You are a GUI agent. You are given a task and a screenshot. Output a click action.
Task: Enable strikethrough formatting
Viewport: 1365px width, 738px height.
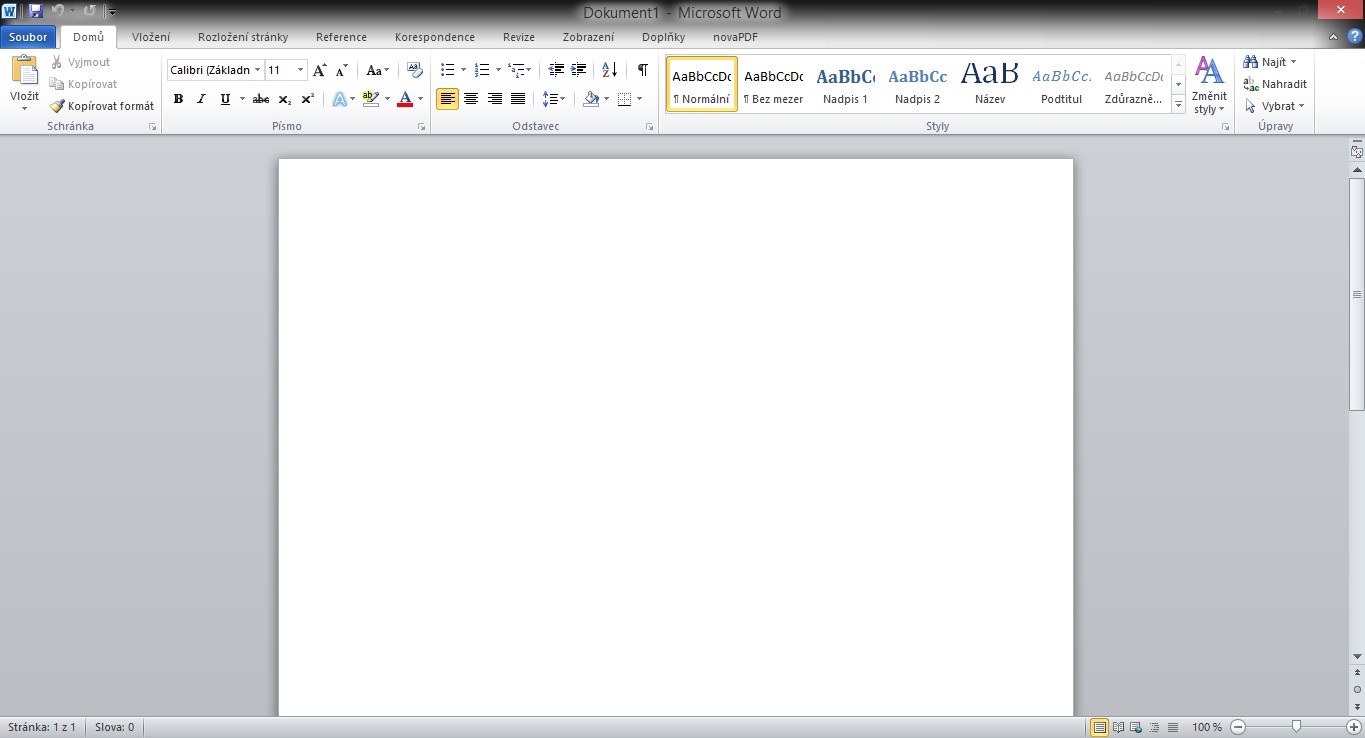[260, 98]
